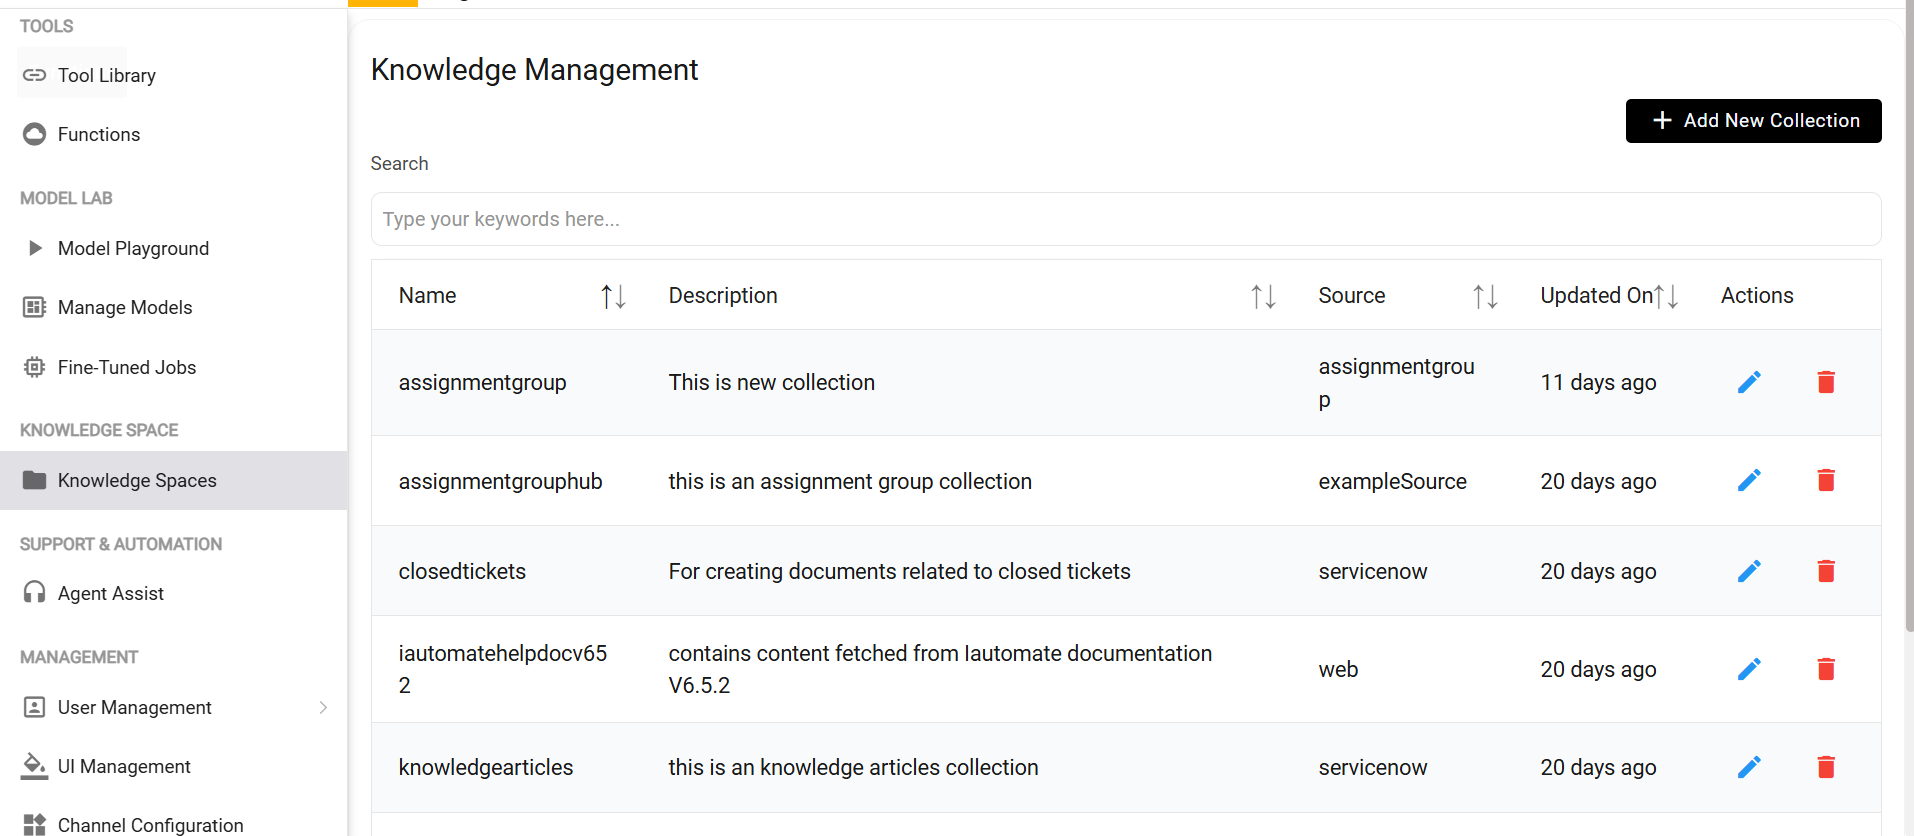Open Tool Library from the sidebar
Viewport: 1914px width, 836px height.
point(106,75)
